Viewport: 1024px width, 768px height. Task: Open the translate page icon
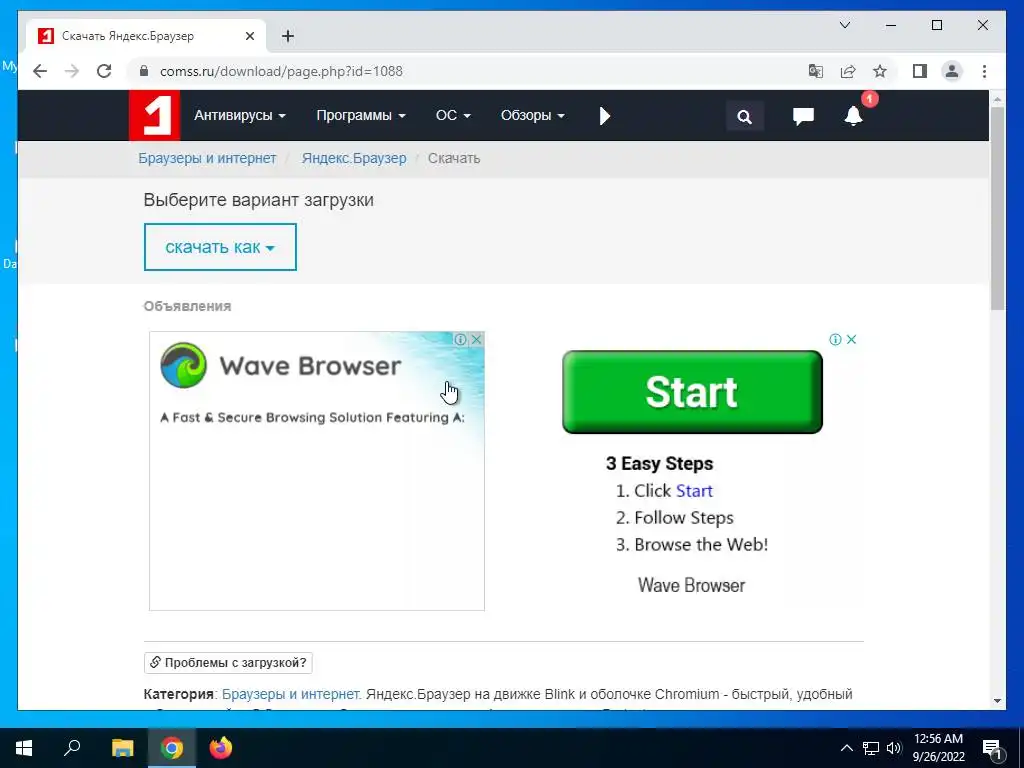(x=816, y=71)
